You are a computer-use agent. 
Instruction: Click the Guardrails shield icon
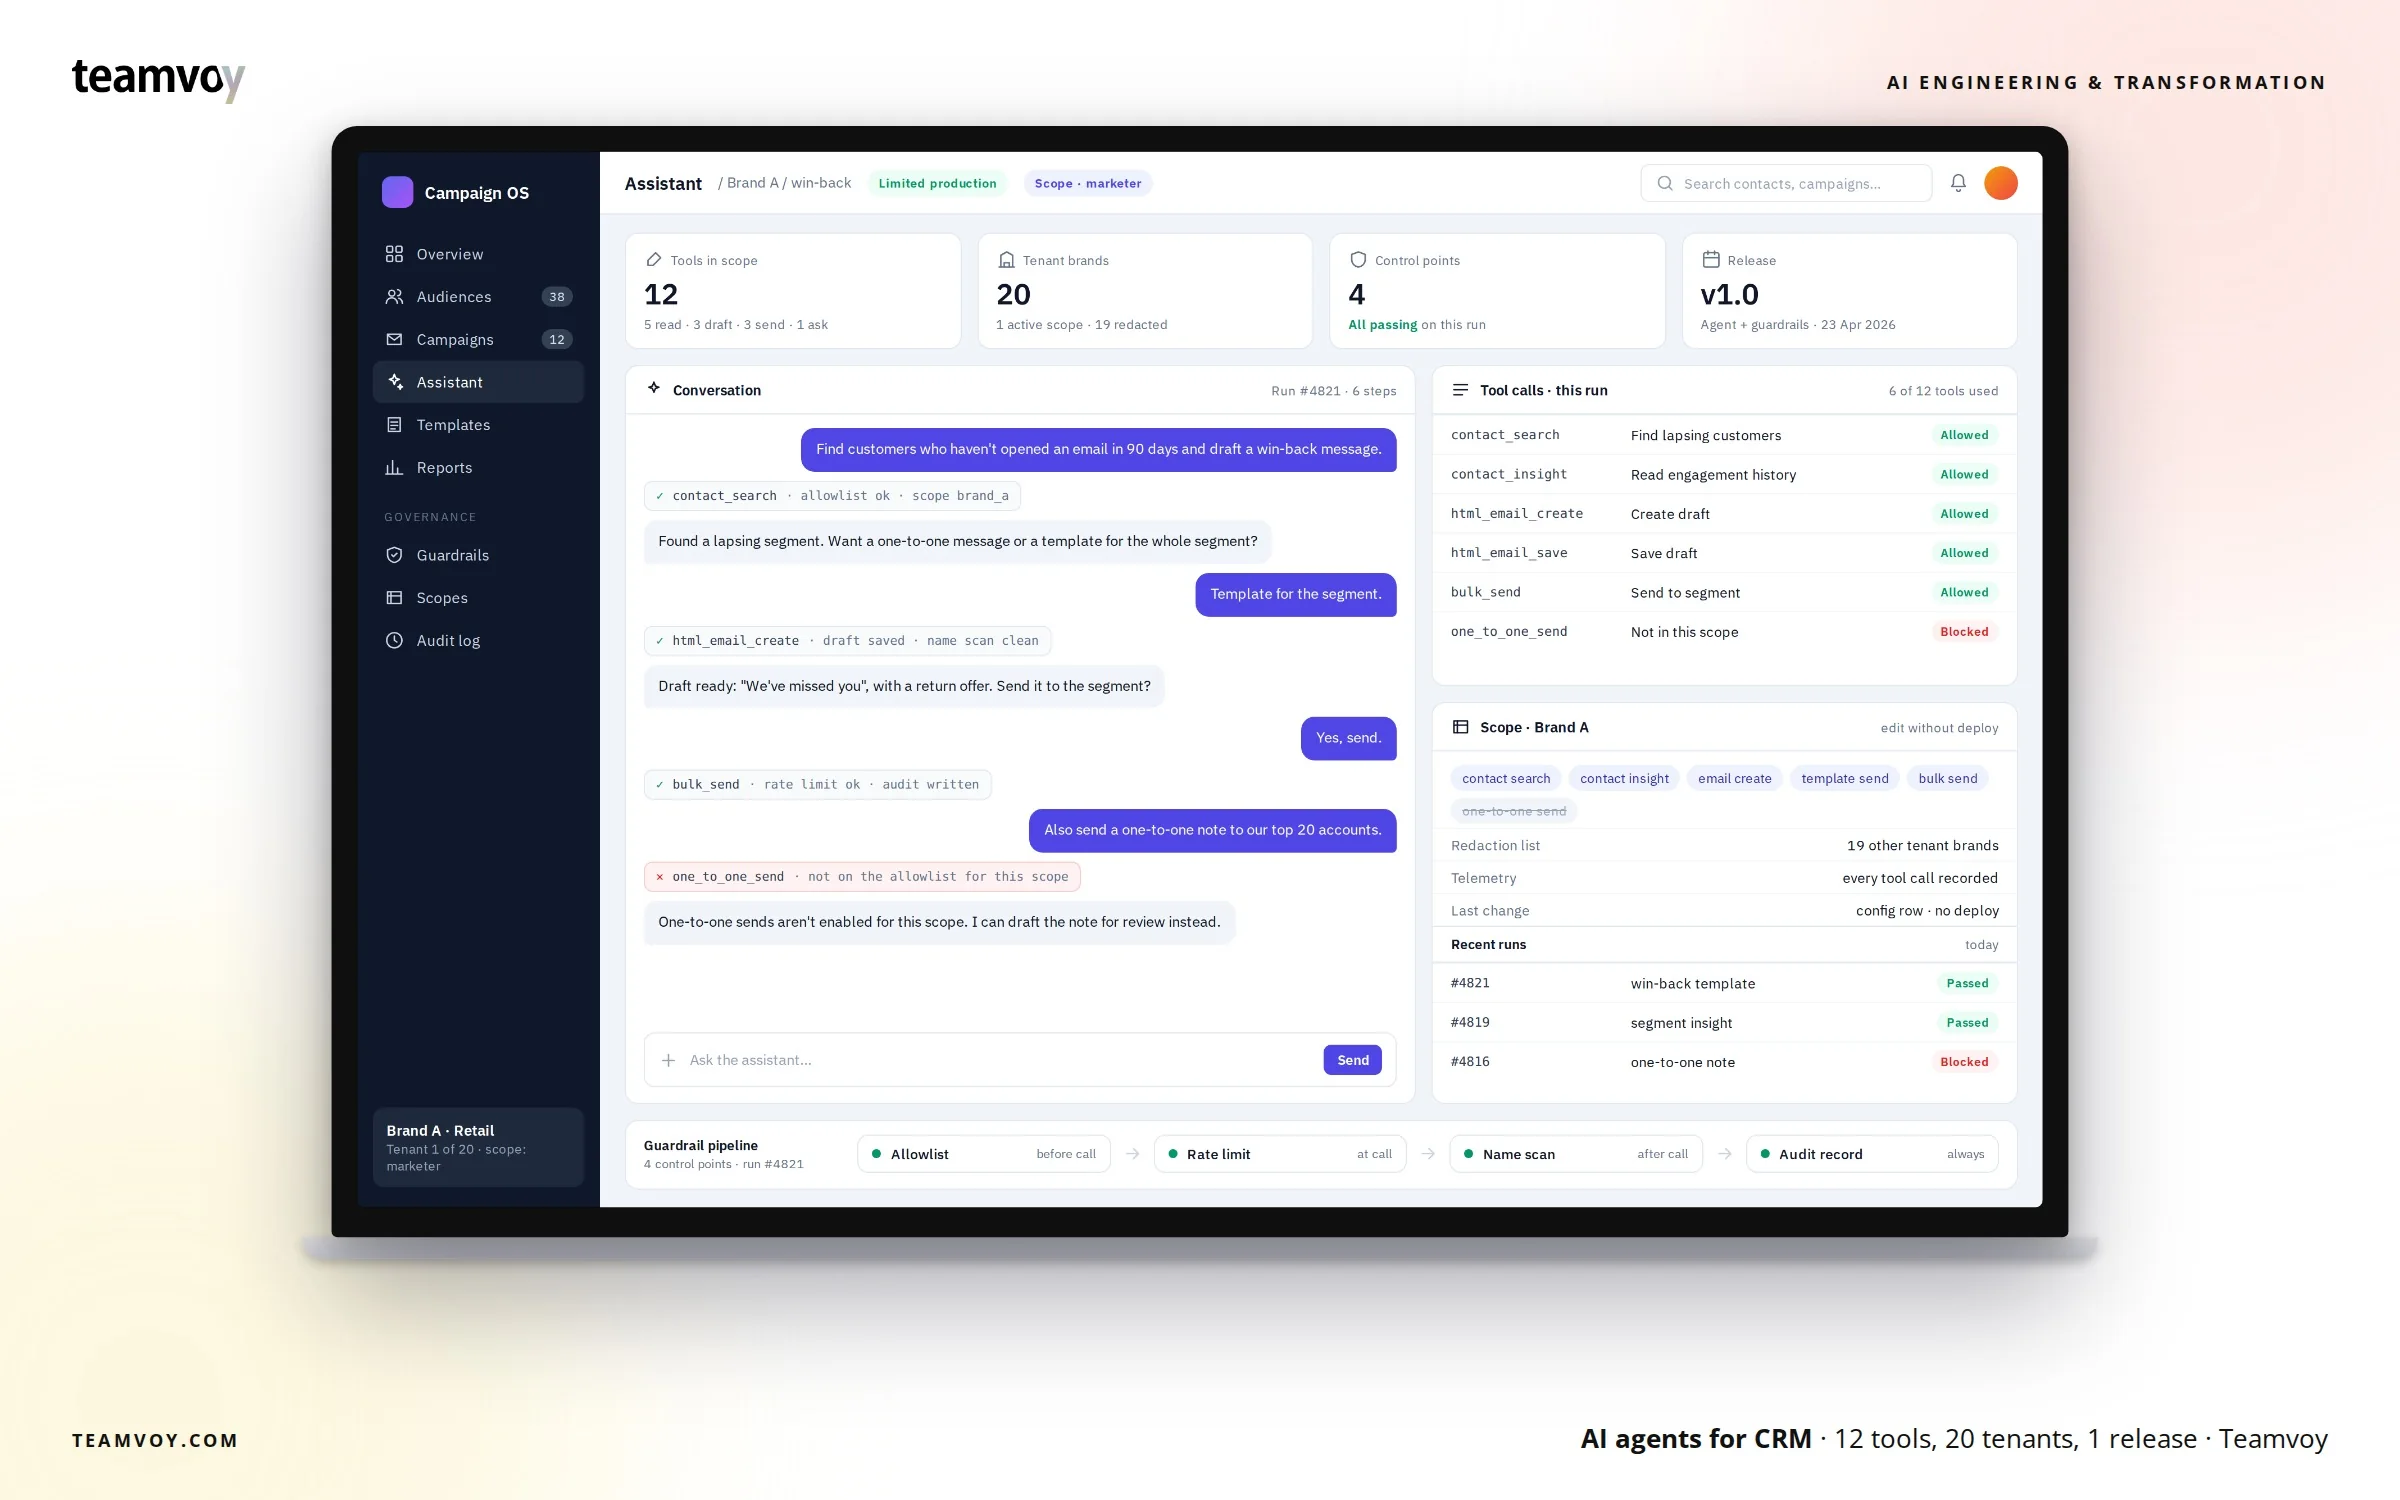394,555
